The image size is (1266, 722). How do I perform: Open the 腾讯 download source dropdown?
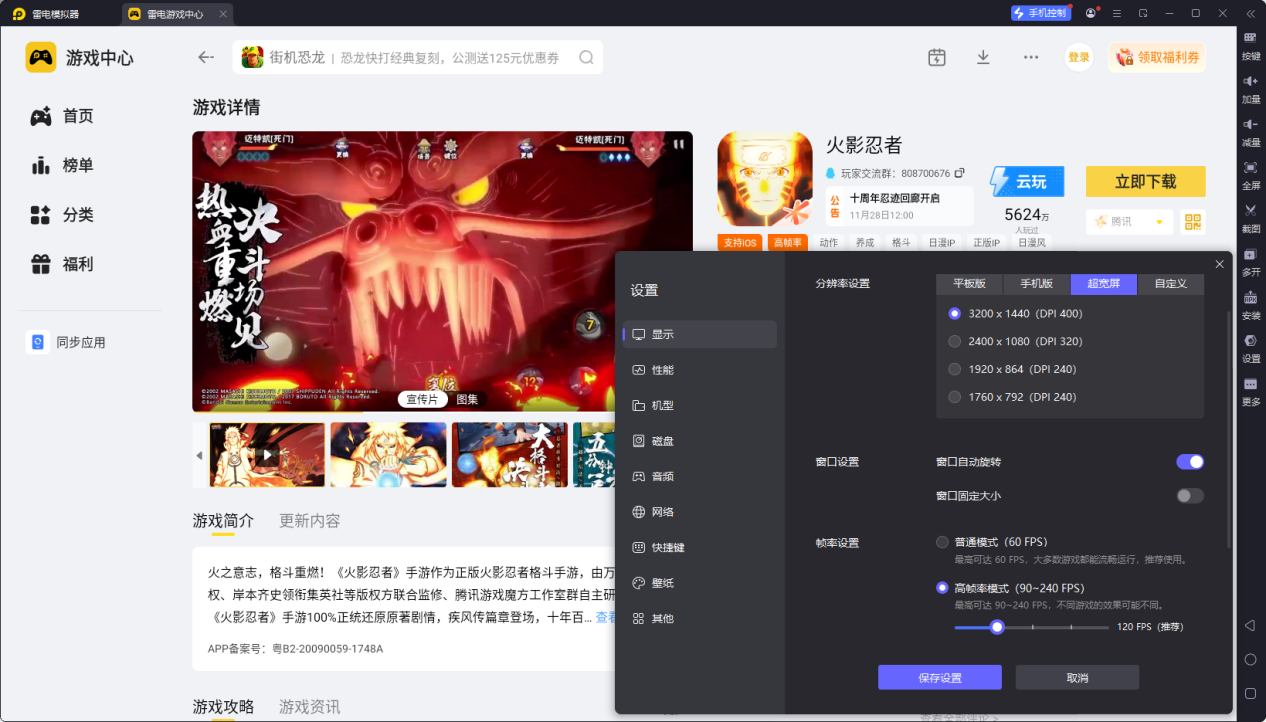tap(1129, 221)
